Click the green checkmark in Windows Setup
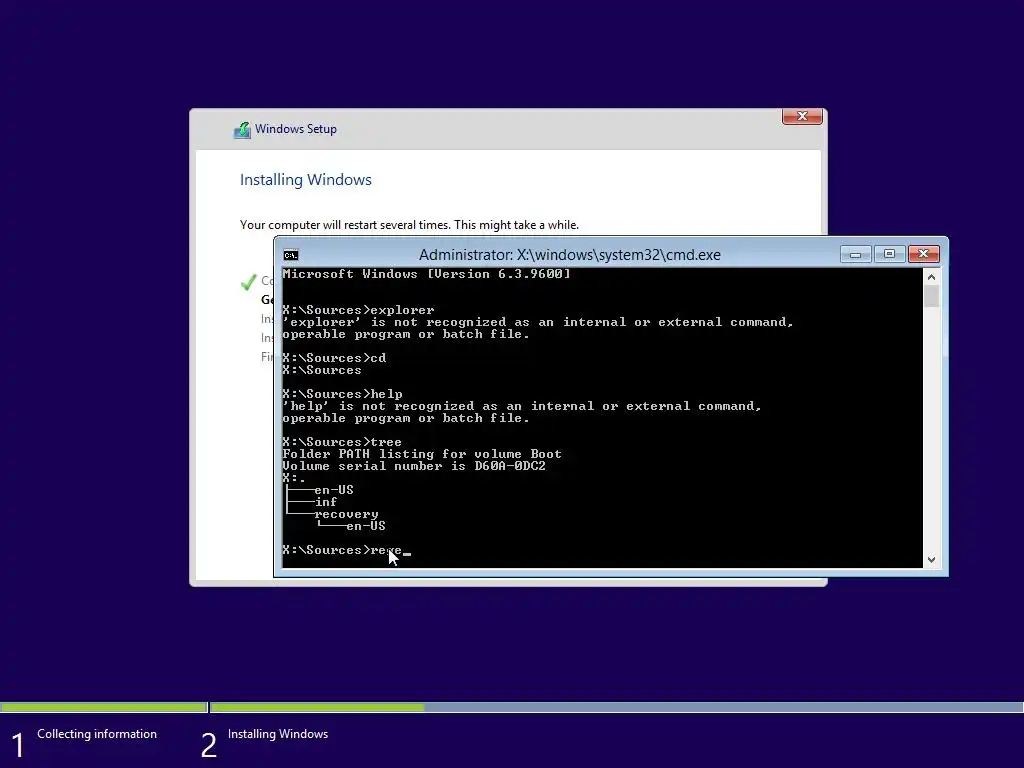The height and width of the screenshot is (768, 1024). click(x=248, y=282)
